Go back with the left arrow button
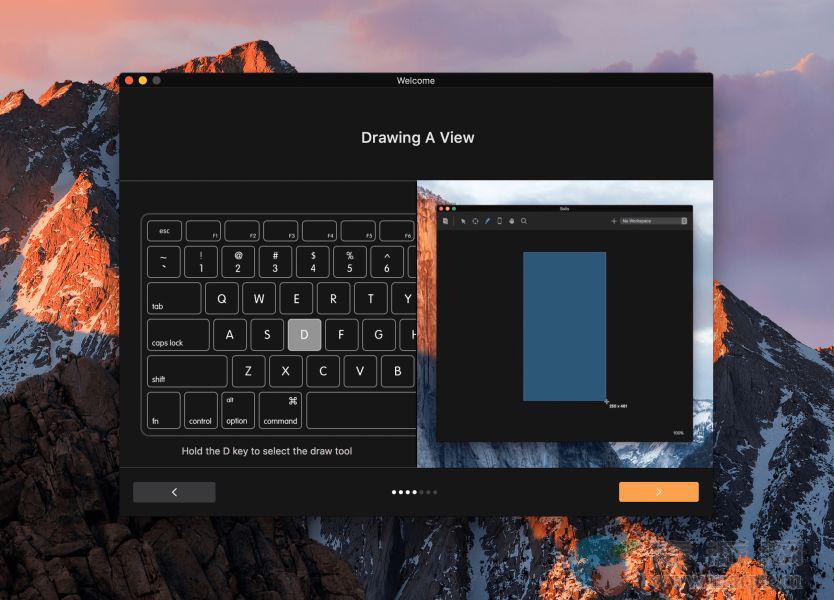 click(x=174, y=492)
